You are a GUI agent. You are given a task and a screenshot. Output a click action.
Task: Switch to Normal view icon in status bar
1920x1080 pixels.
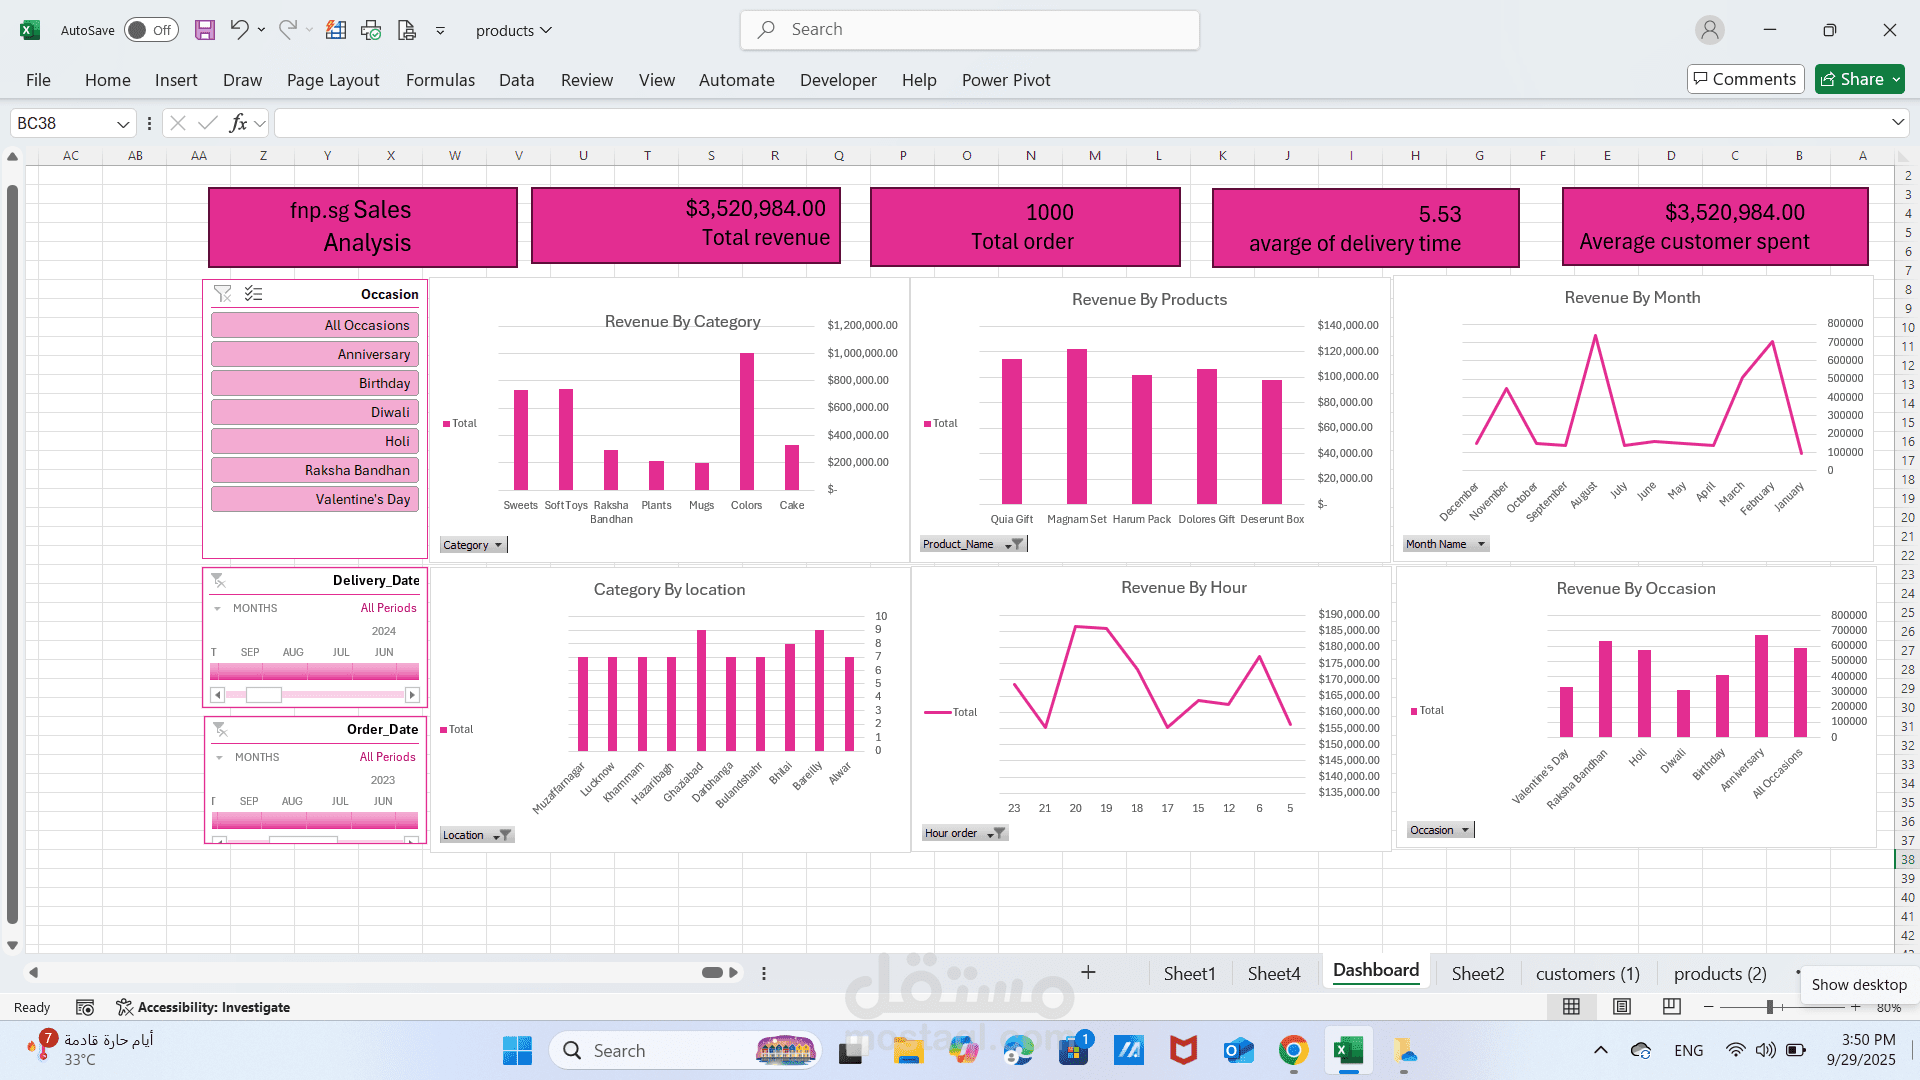click(x=1572, y=1007)
